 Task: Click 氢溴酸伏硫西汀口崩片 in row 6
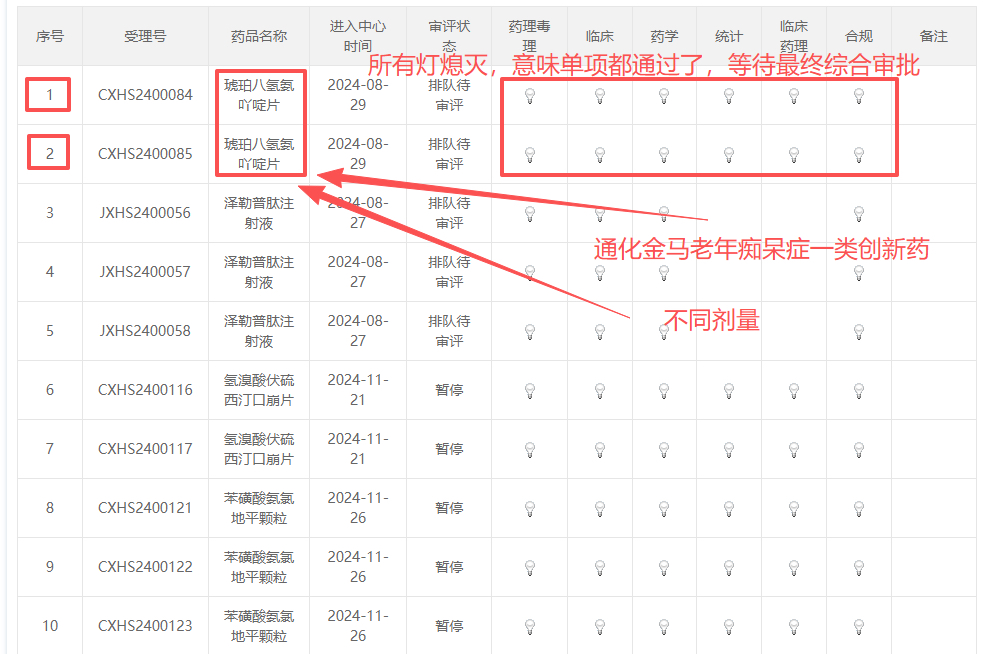[259, 390]
